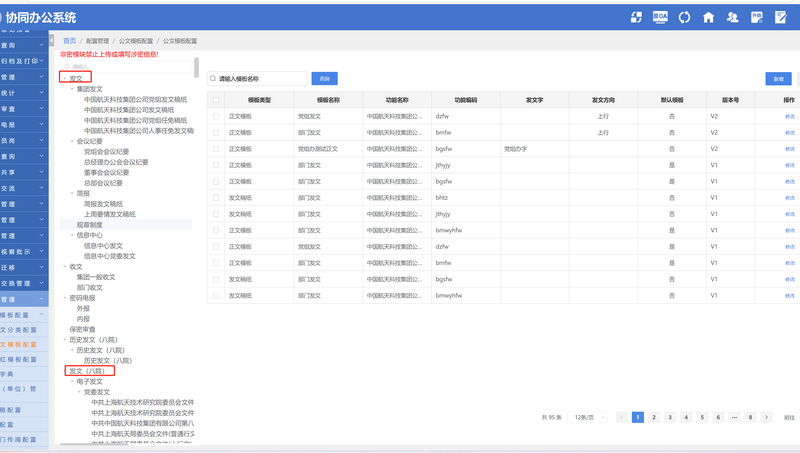
Task: Open the two-person contacts icon in the header
Action: (733, 17)
